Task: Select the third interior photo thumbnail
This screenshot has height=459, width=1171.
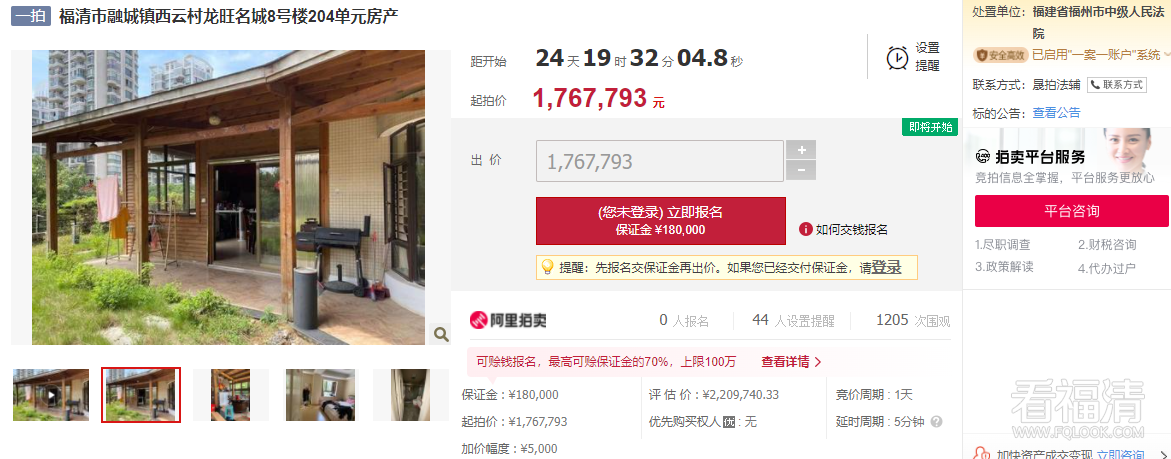Action: tap(231, 395)
